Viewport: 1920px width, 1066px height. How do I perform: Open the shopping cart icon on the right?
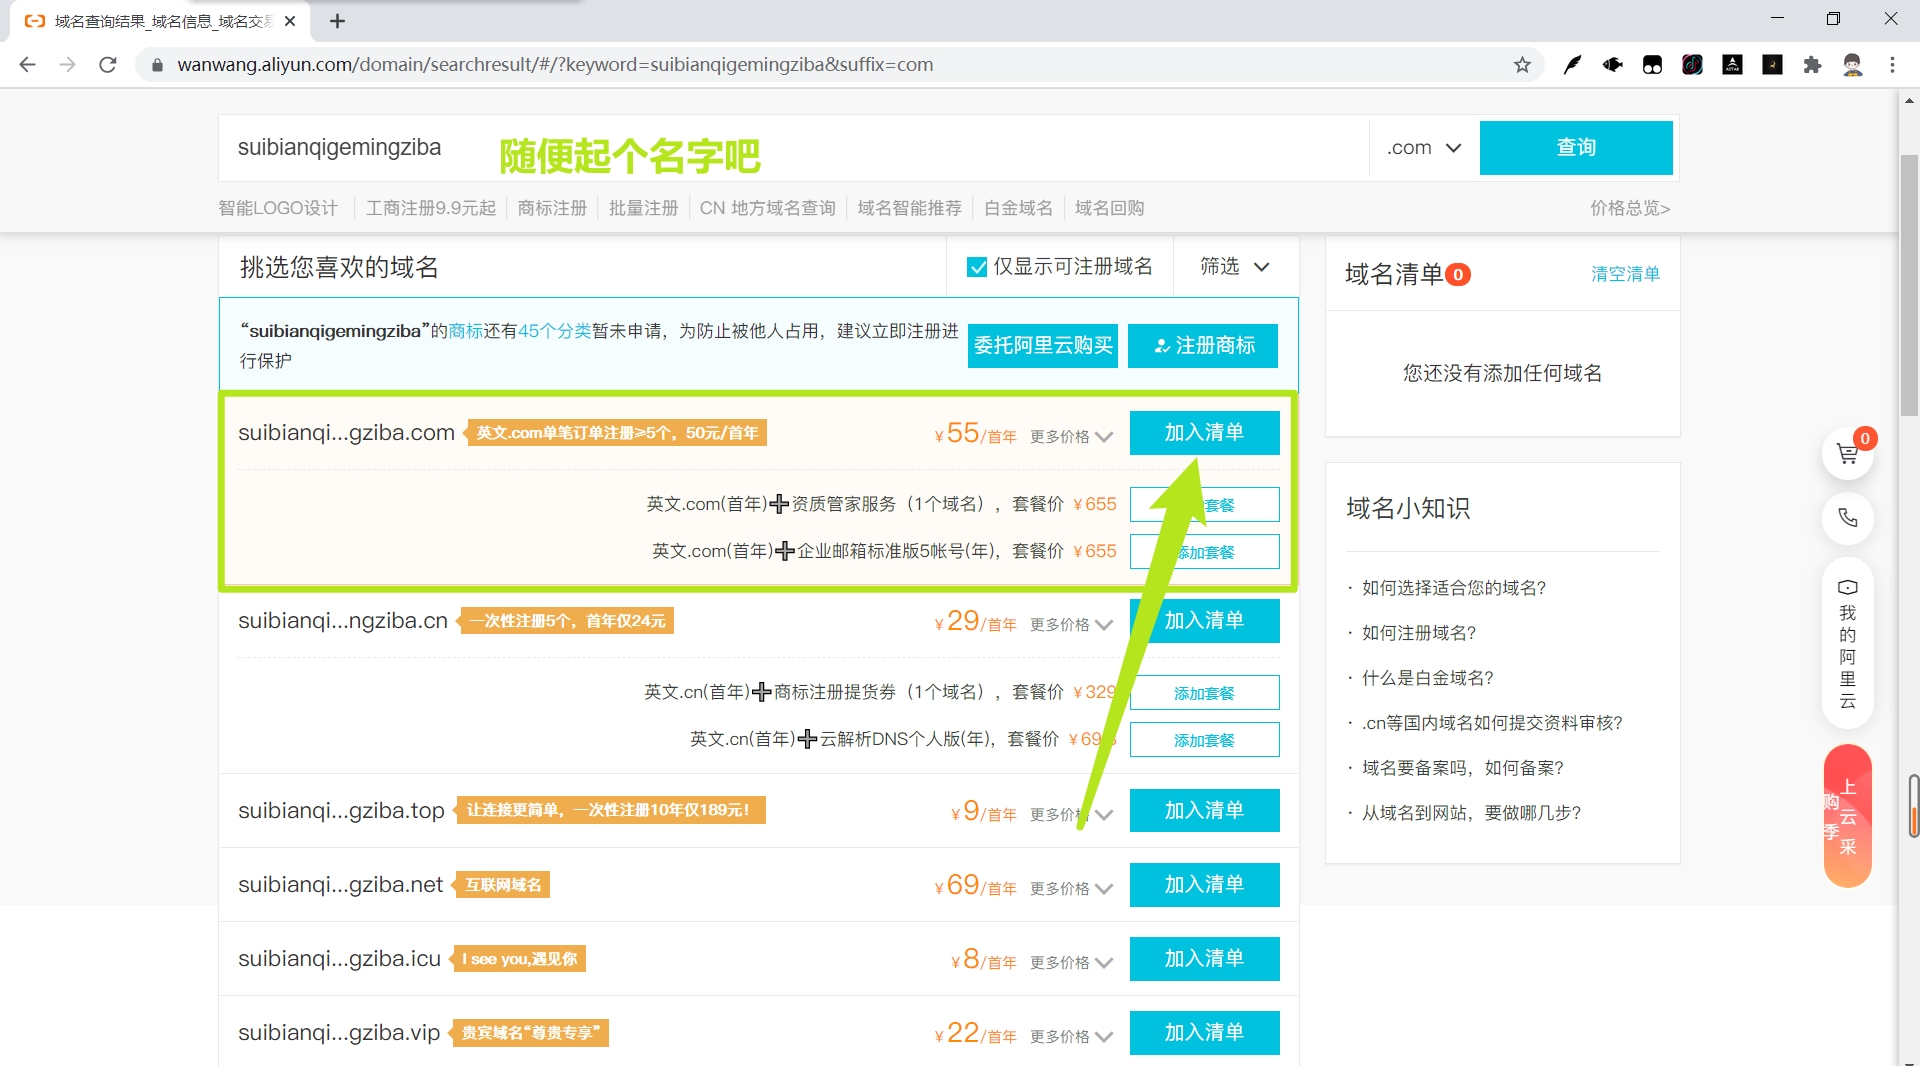pos(1848,453)
